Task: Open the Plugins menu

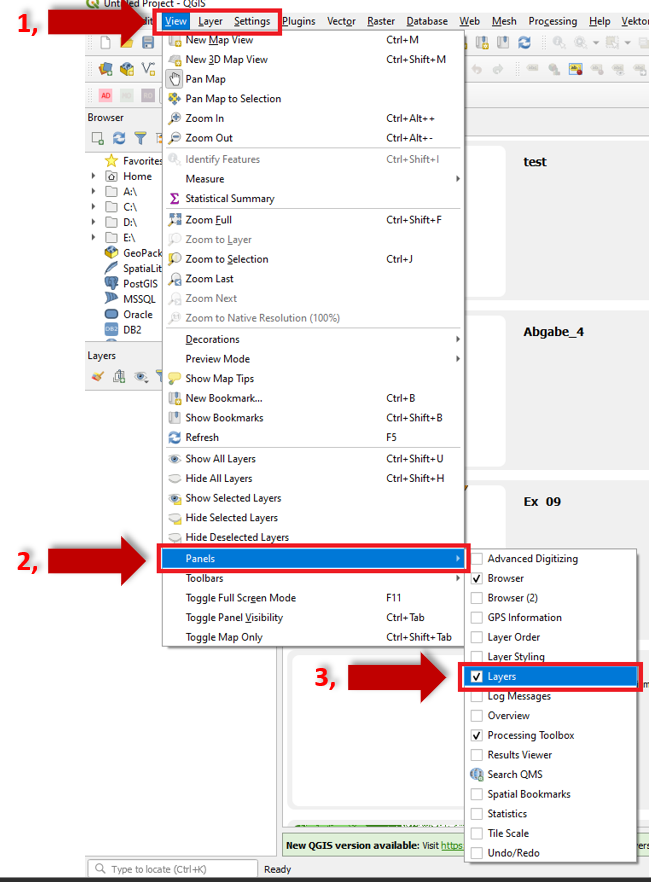Action: (x=298, y=21)
